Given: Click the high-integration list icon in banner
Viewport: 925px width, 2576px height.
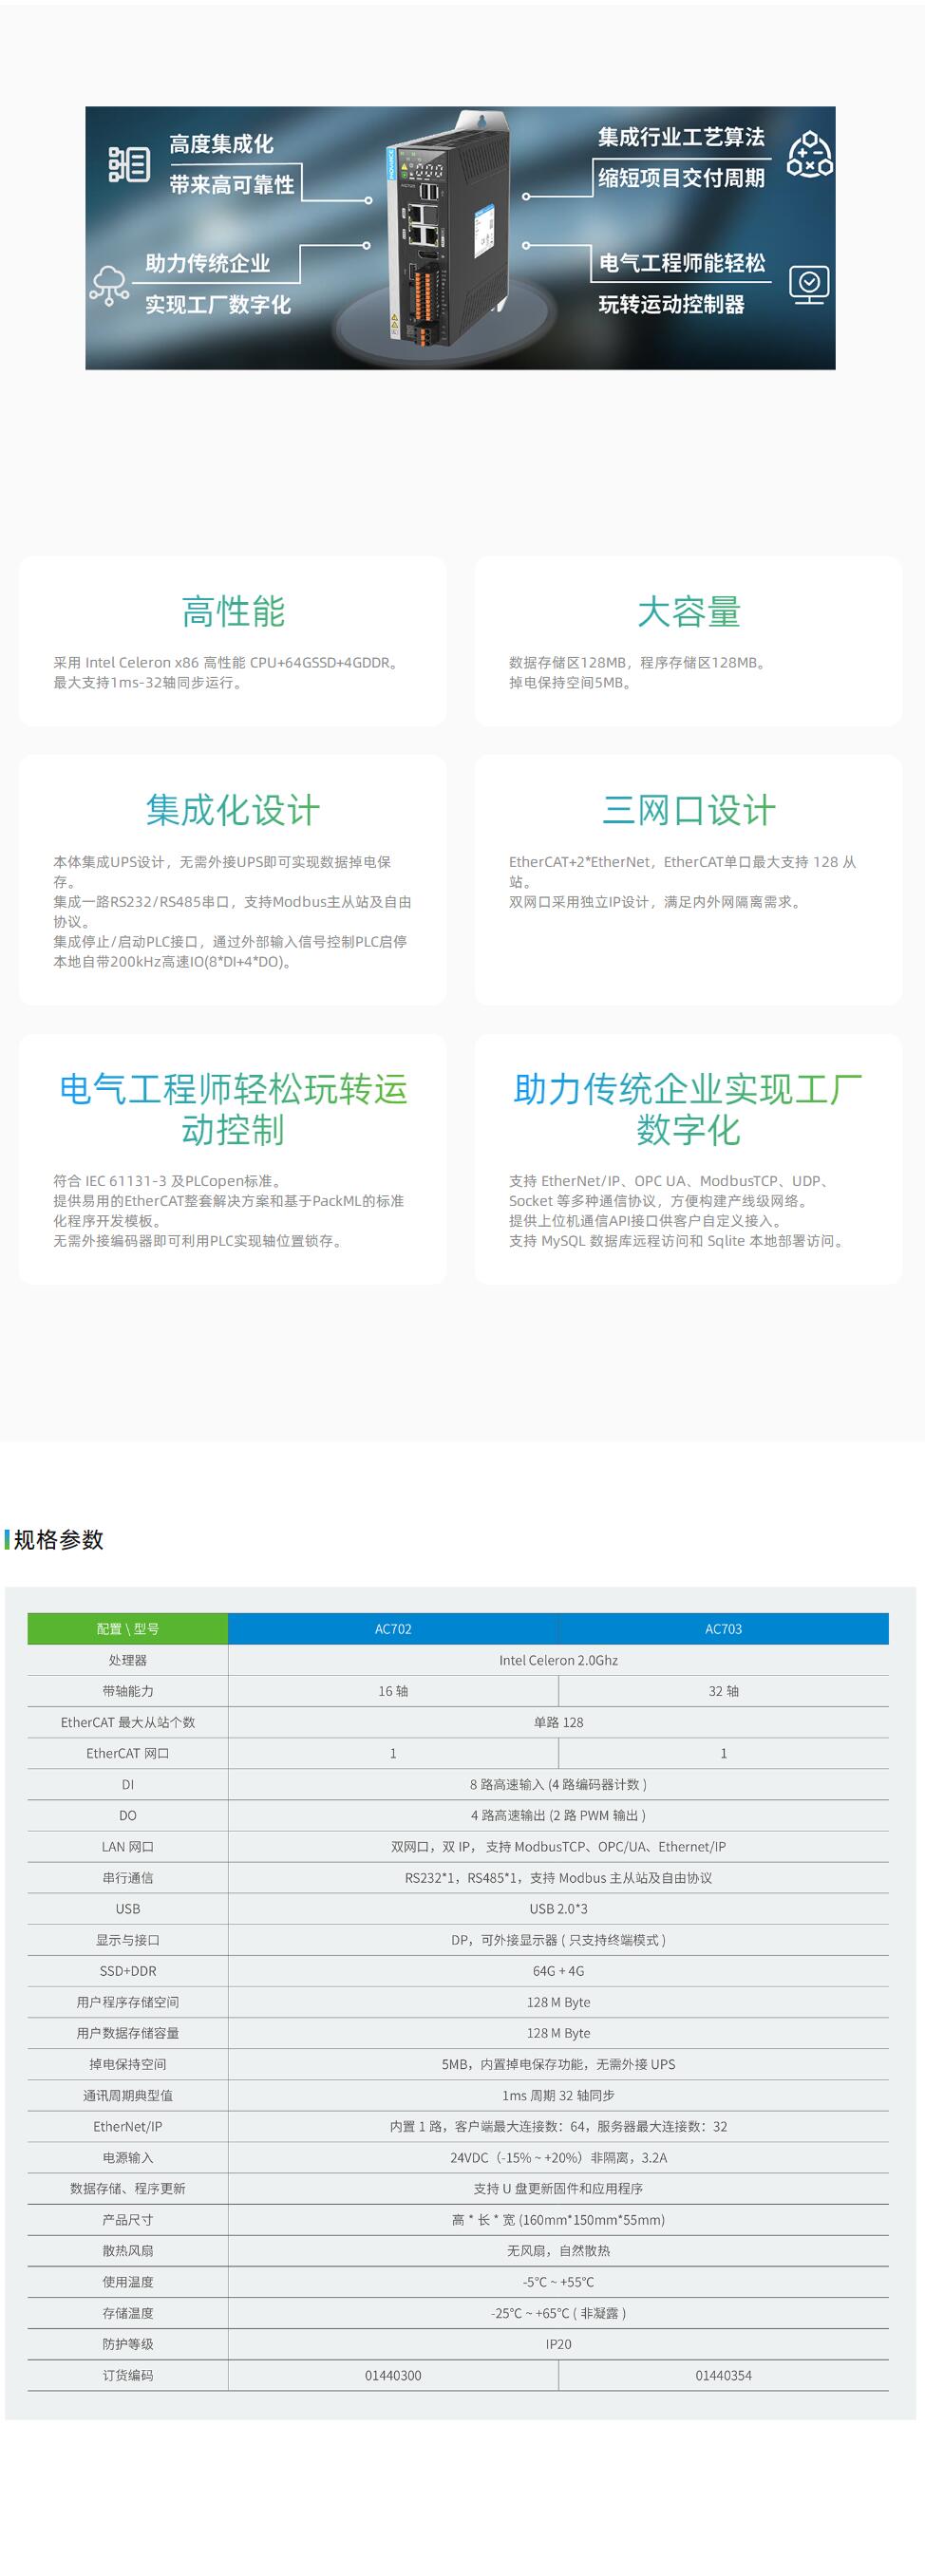Looking at the screenshot, I should [129, 164].
